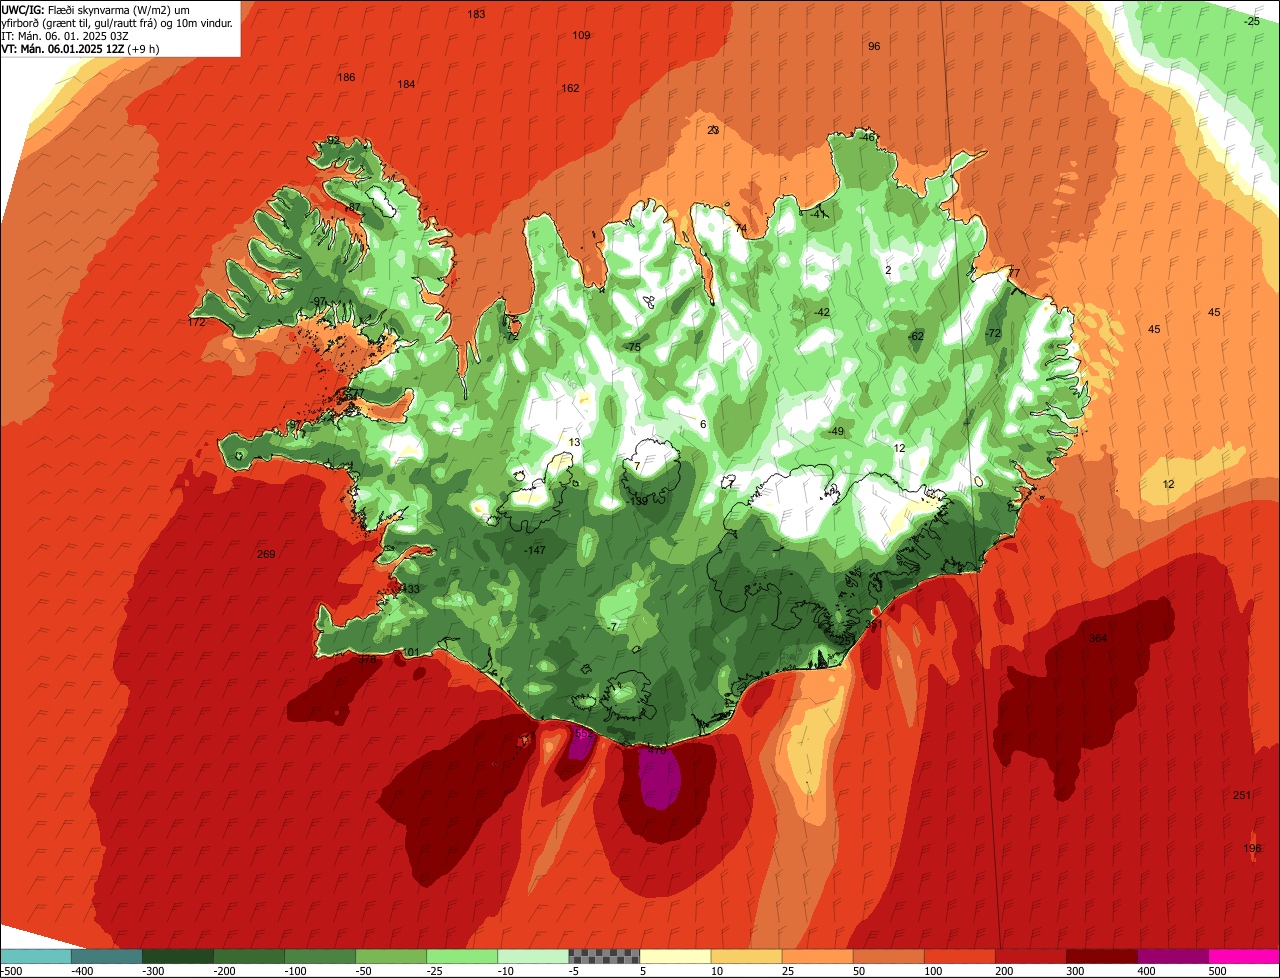Click the '500' legend label

[x=1217, y=970]
